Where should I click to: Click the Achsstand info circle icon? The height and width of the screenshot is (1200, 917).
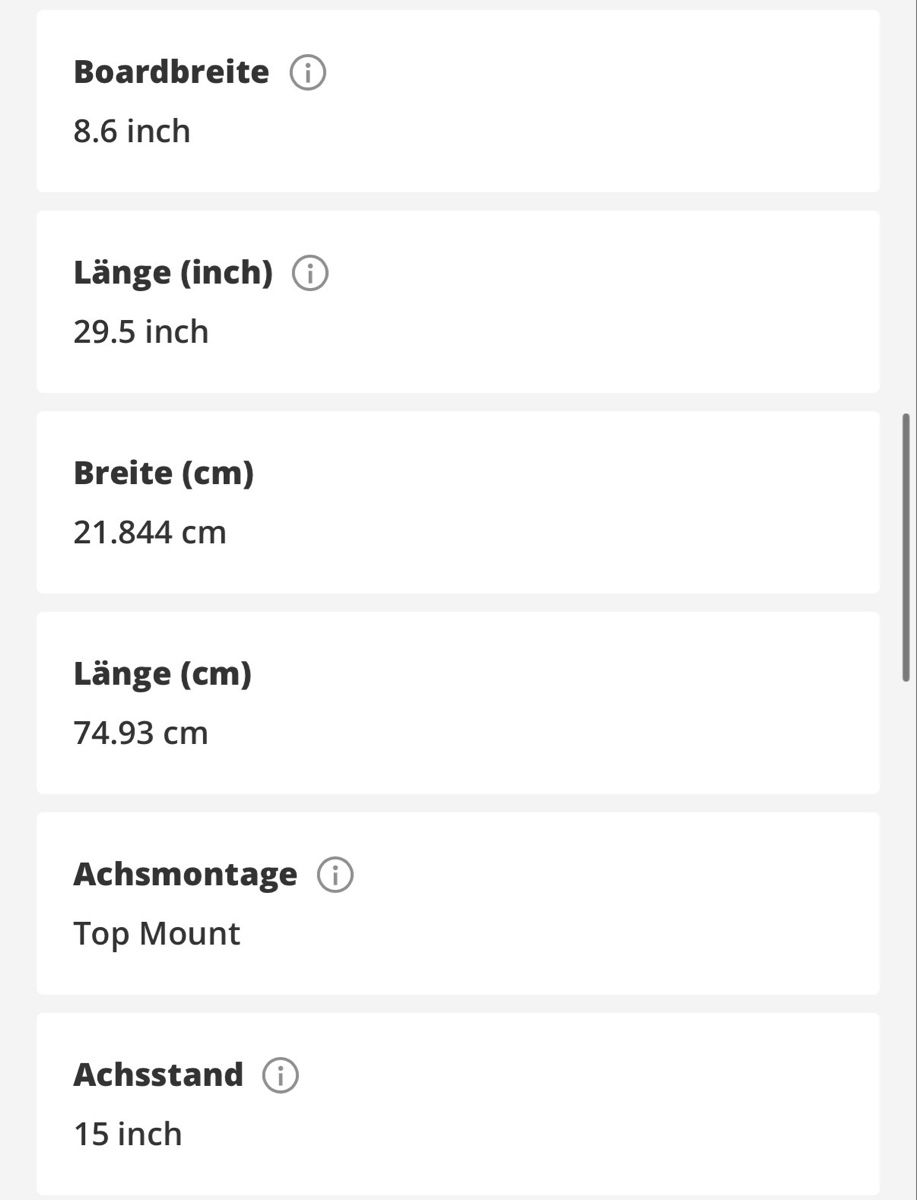point(281,1076)
